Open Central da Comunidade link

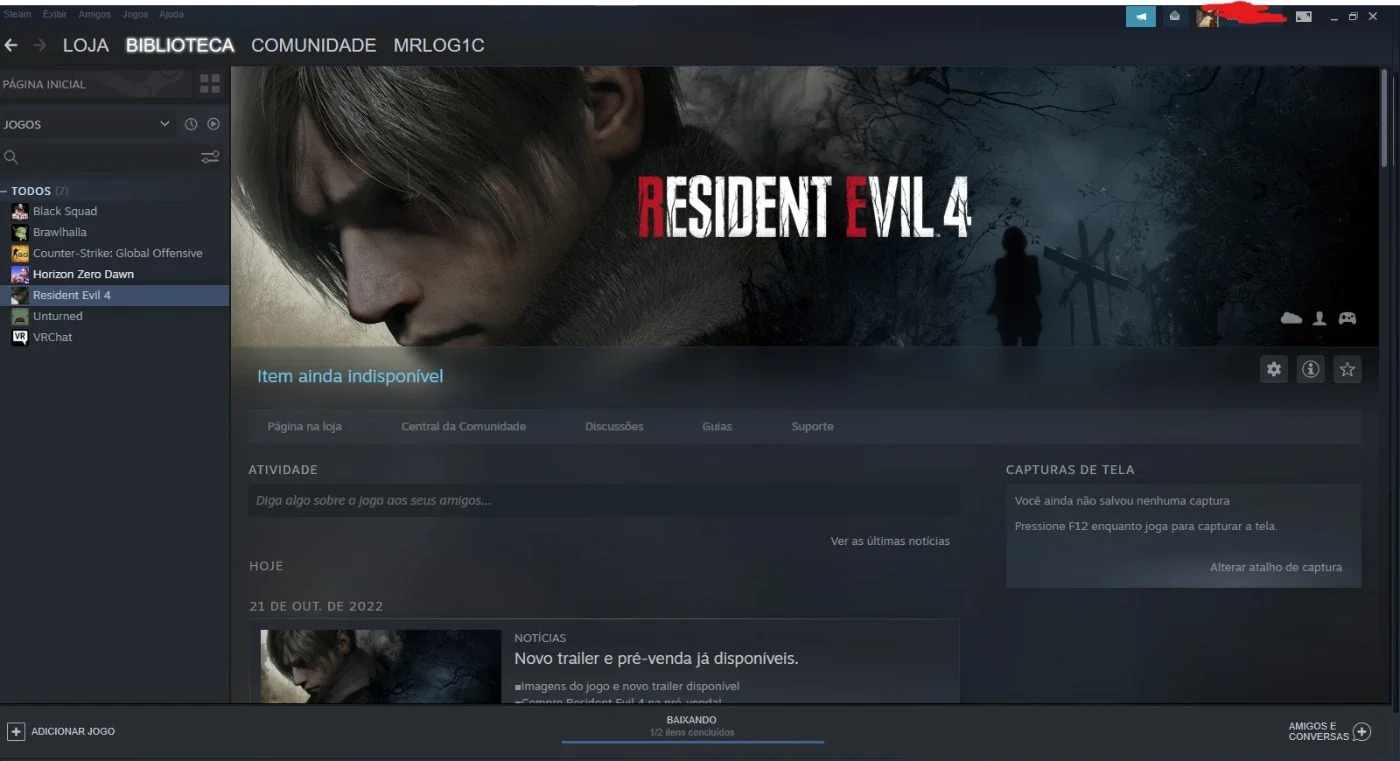click(463, 426)
